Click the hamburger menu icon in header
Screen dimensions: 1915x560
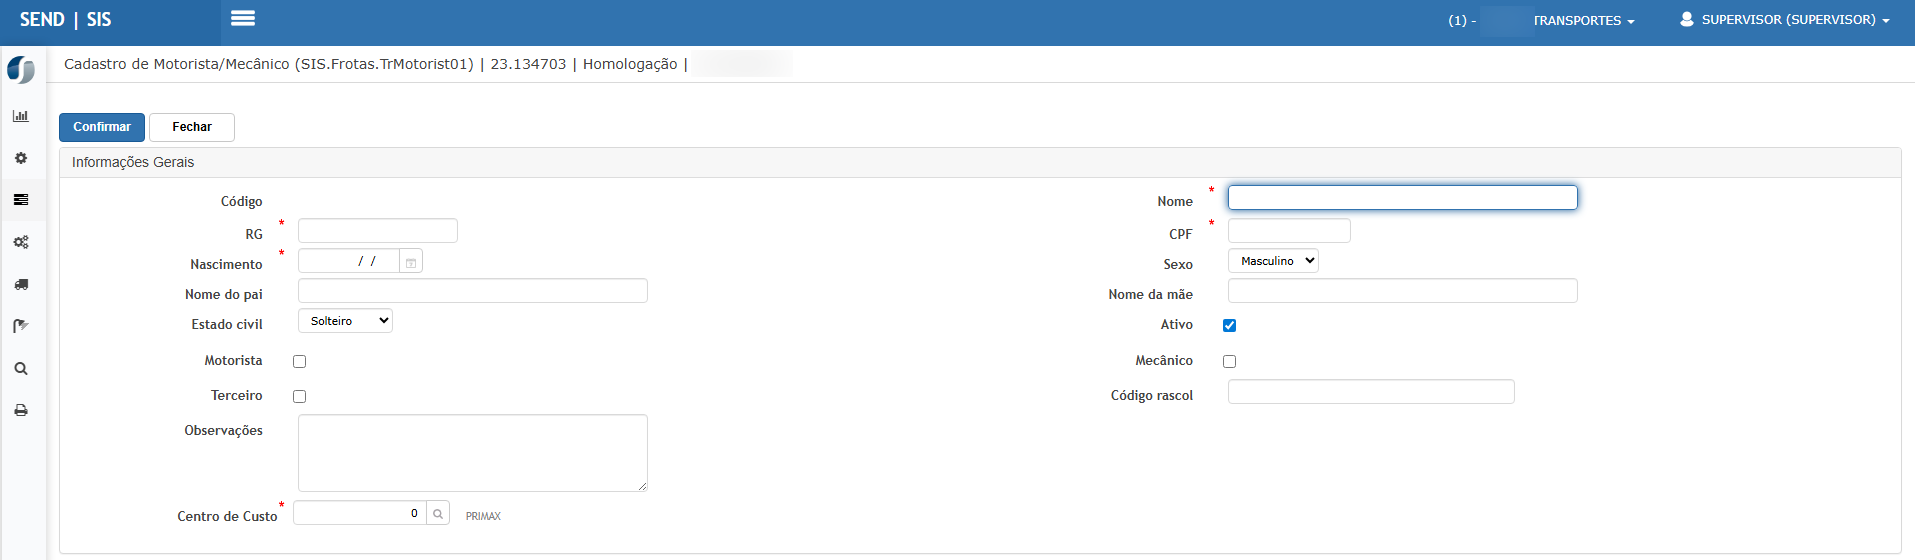click(x=242, y=18)
